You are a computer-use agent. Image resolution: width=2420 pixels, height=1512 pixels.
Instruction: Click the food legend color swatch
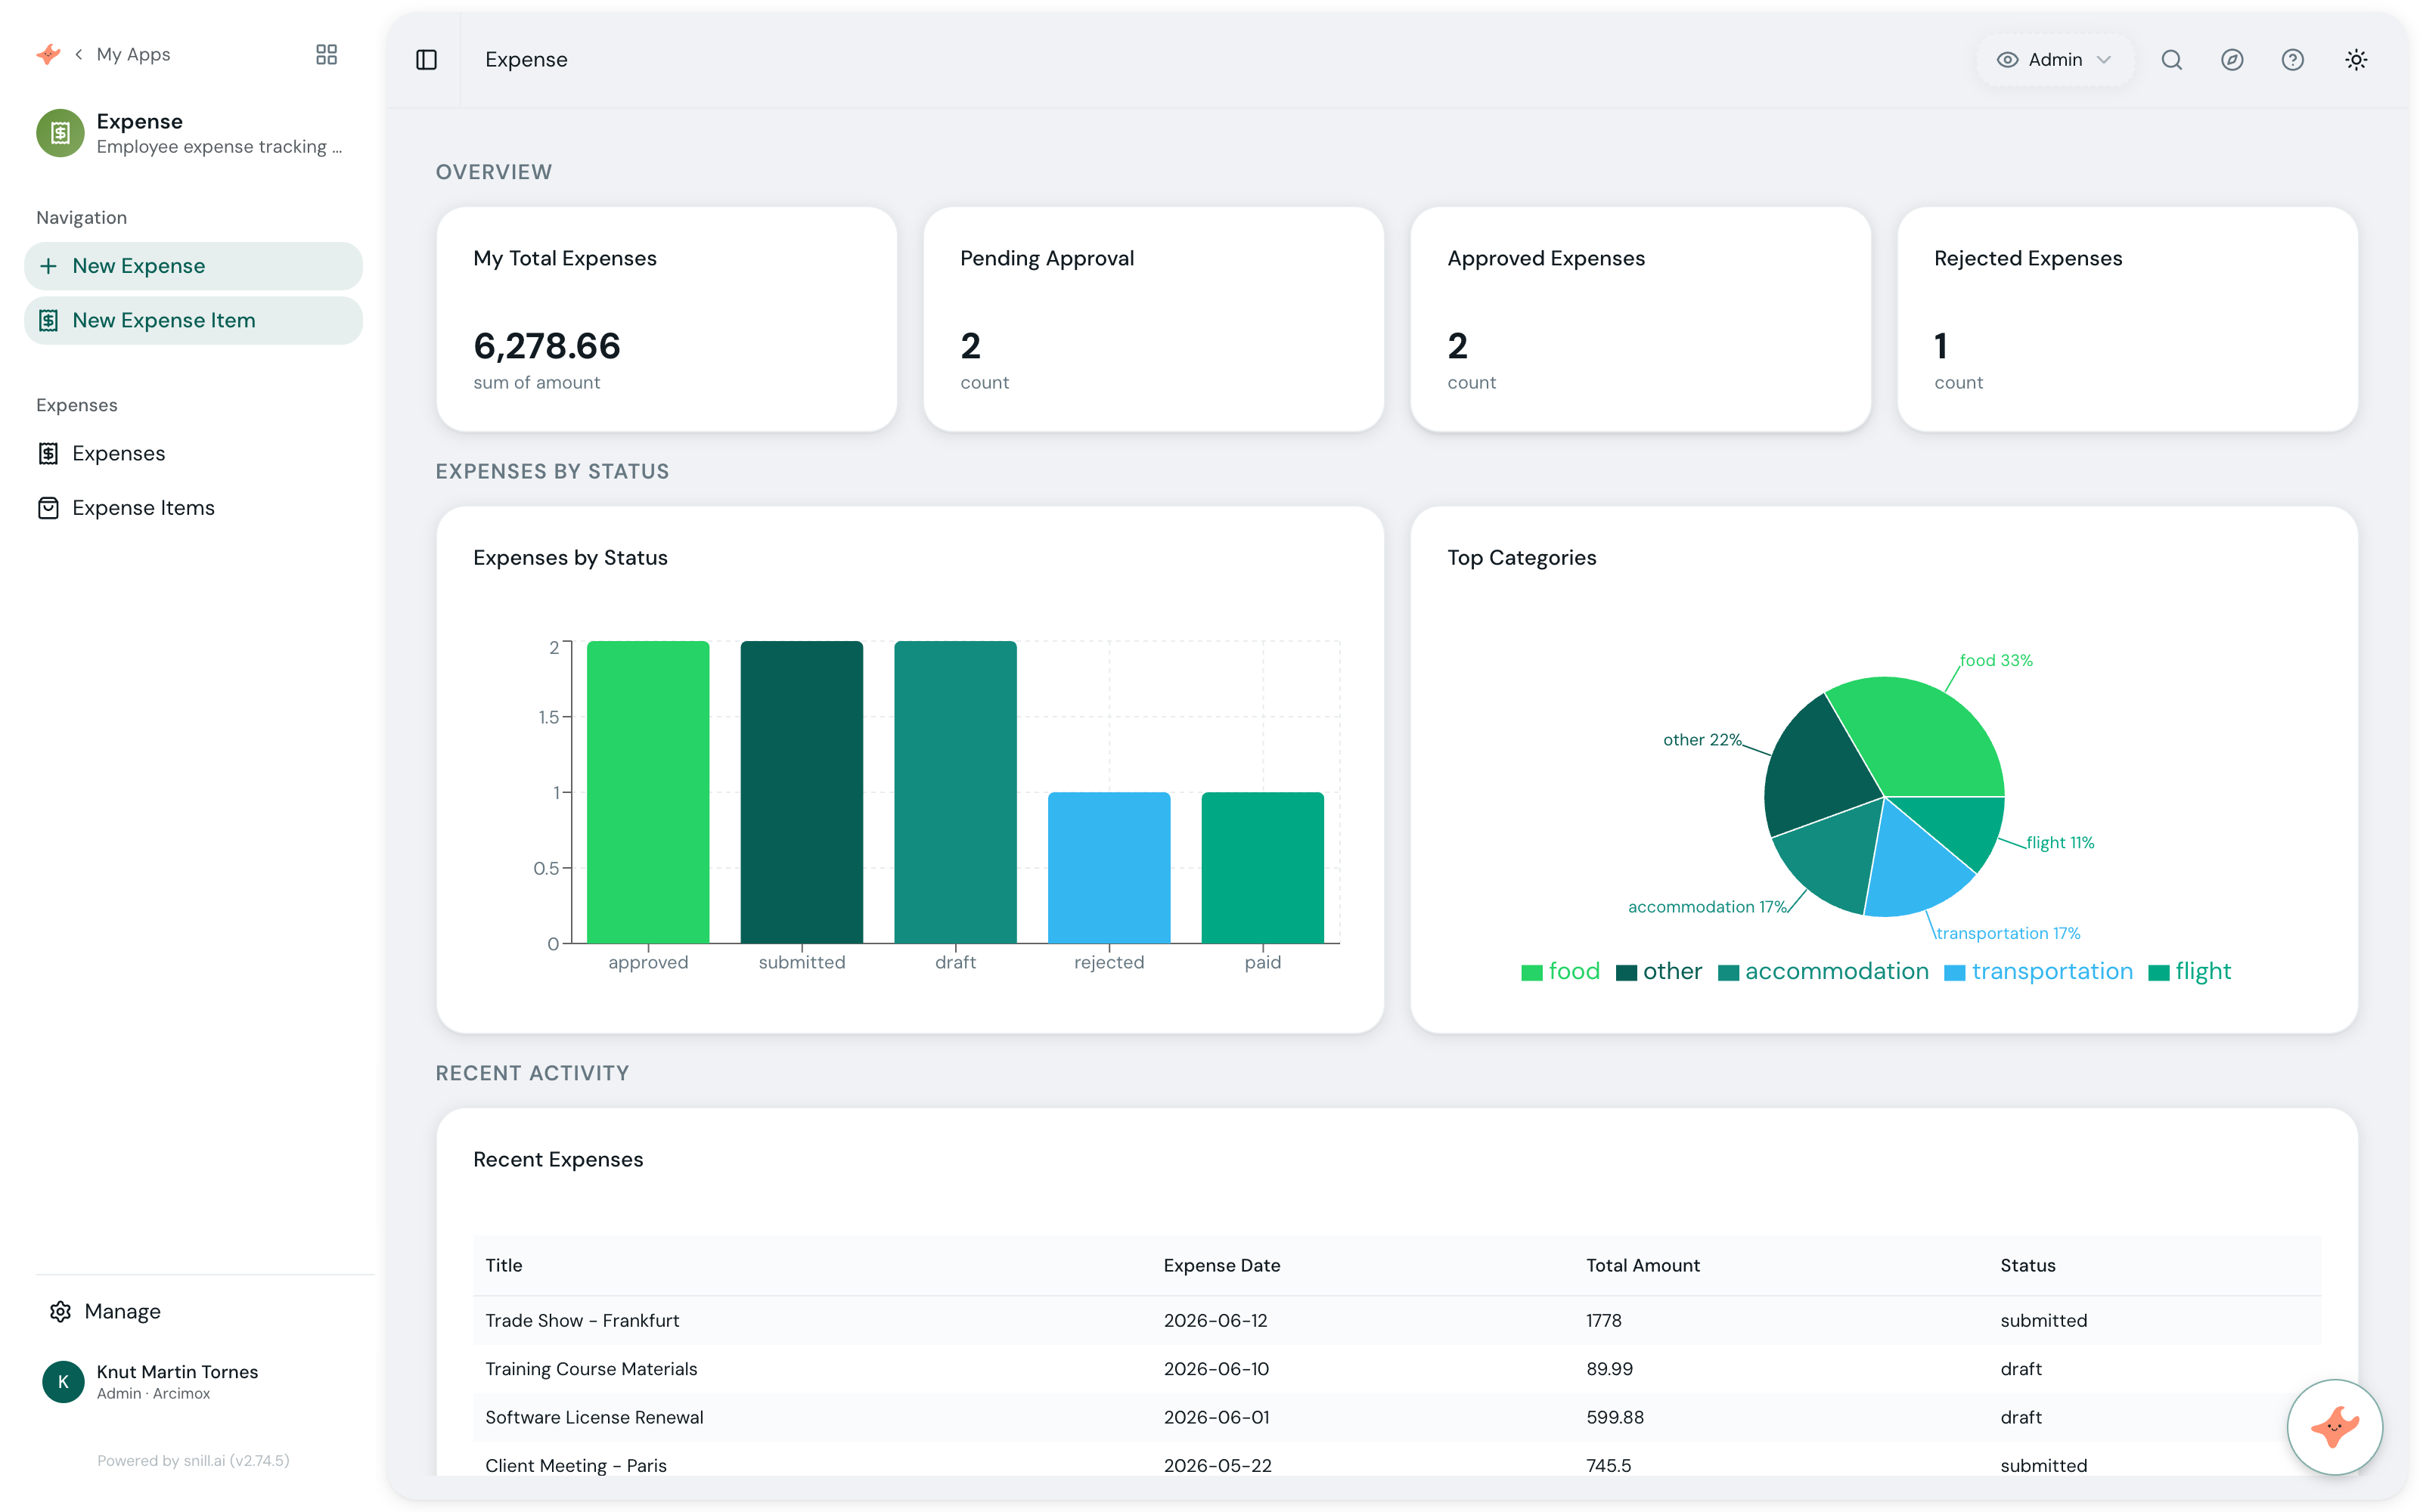(1531, 973)
